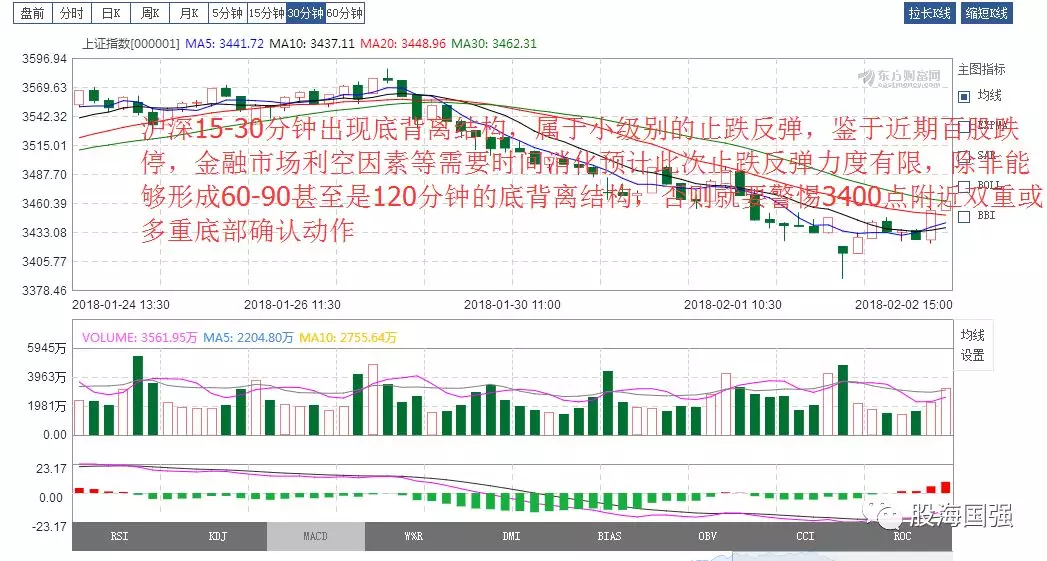Open the 月K monthly candlestick tab

(189, 13)
